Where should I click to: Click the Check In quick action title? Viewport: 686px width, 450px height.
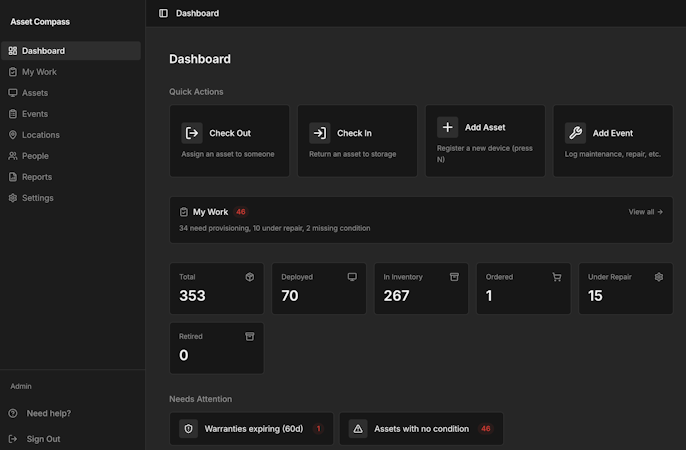(x=354, y=133)
